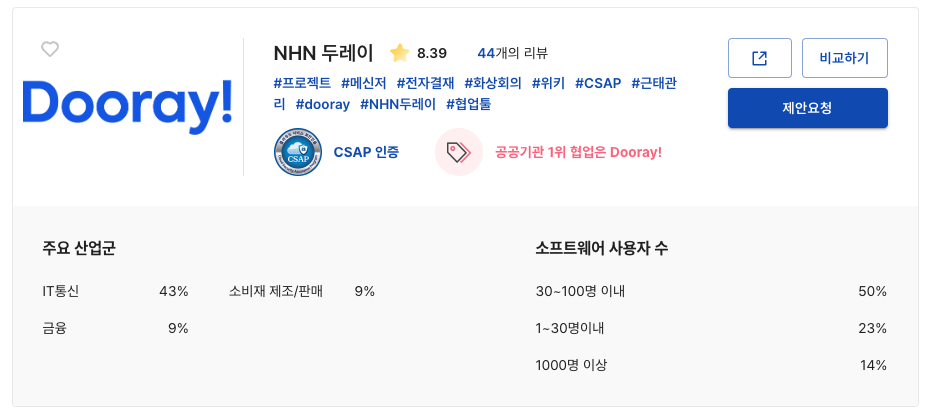The height and width of the screenshot is (416, 926).
Task: Click the #dooray tag
Action: [x=322, y=104]
